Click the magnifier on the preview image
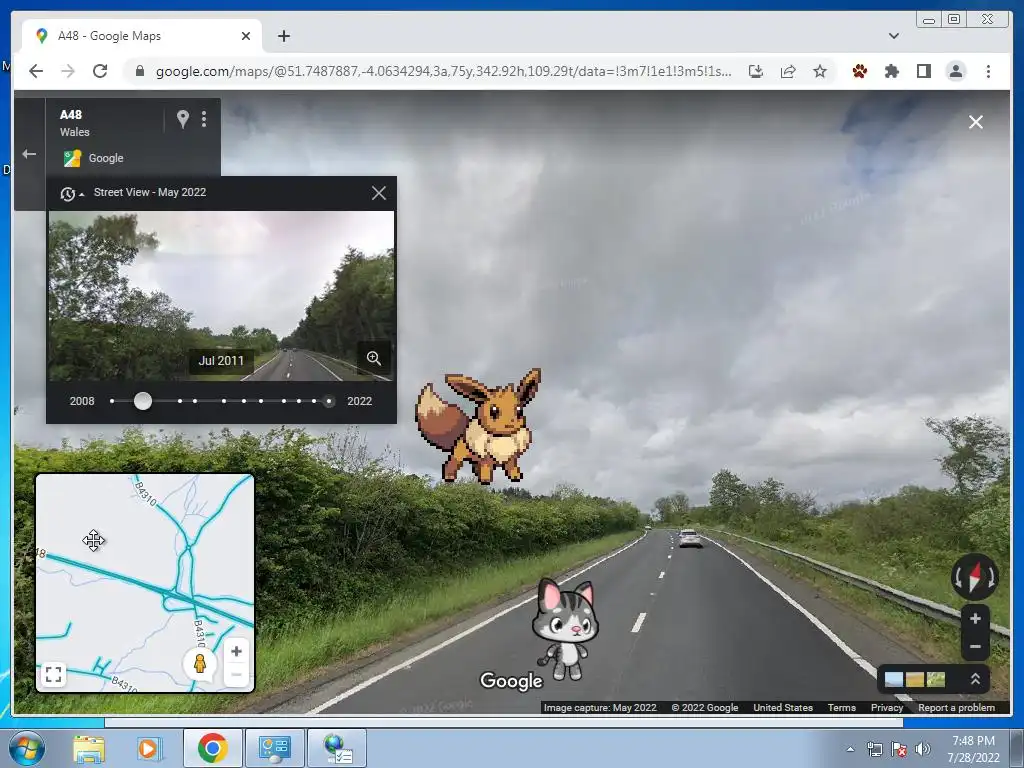The width and height of the screenshot is (1024, 768). pyautogui.click(x=374, y=358)
